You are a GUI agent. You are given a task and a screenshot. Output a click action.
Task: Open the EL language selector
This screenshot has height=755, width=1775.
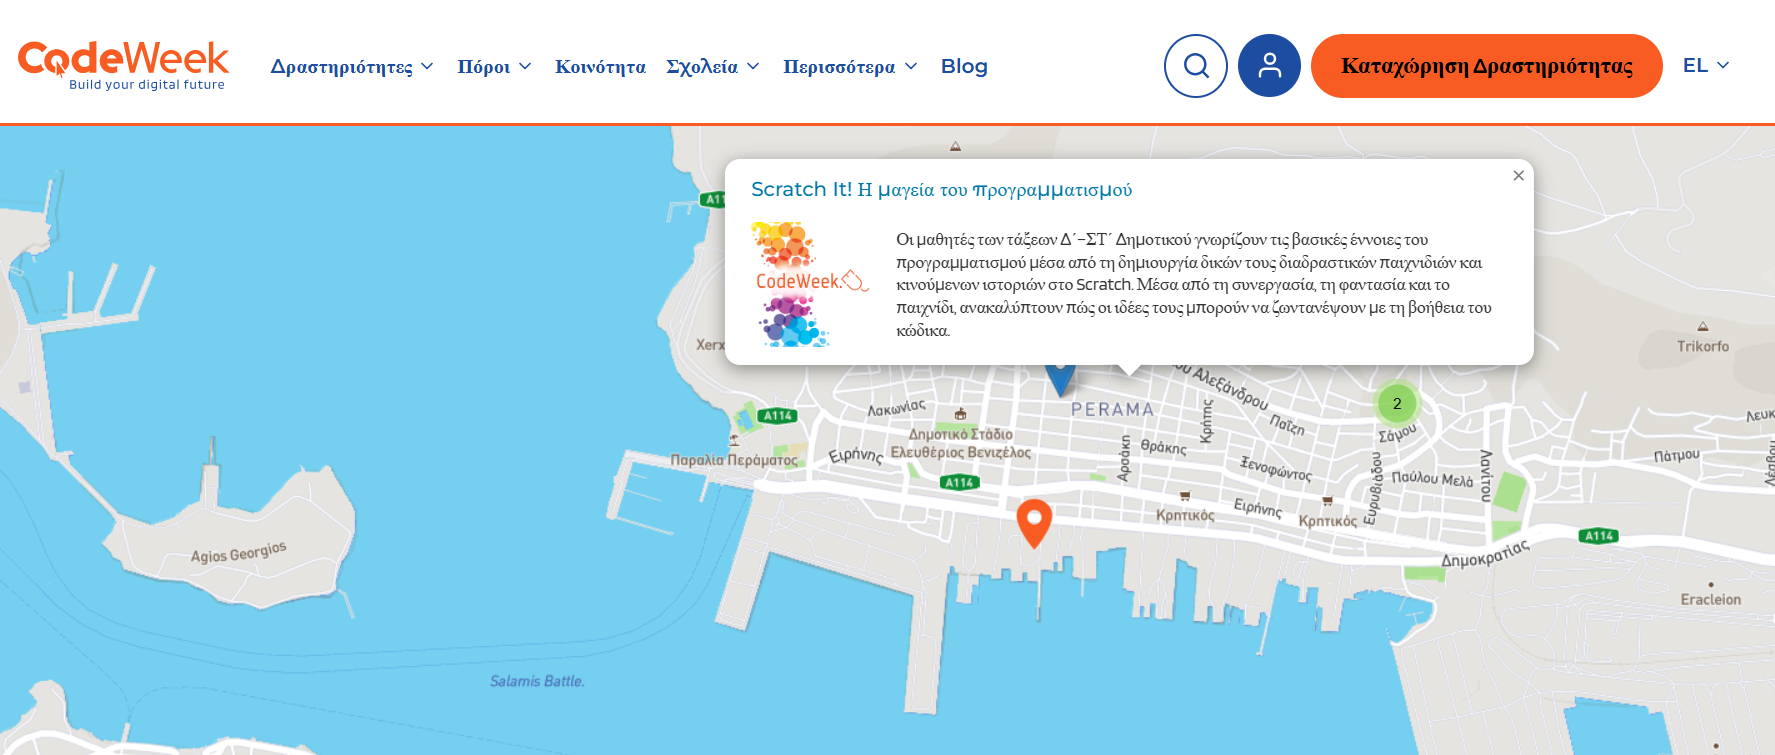tap(1705, 66)
